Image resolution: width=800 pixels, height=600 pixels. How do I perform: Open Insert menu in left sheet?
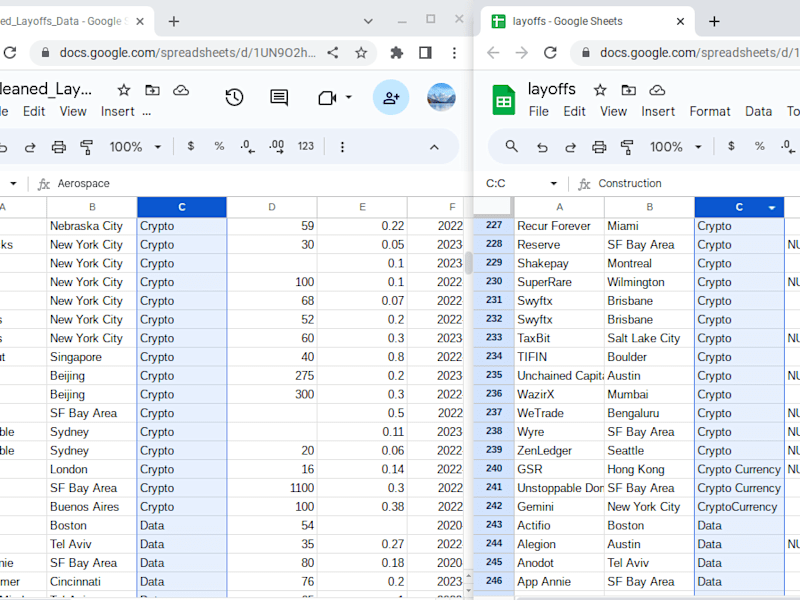coord(117,111)
